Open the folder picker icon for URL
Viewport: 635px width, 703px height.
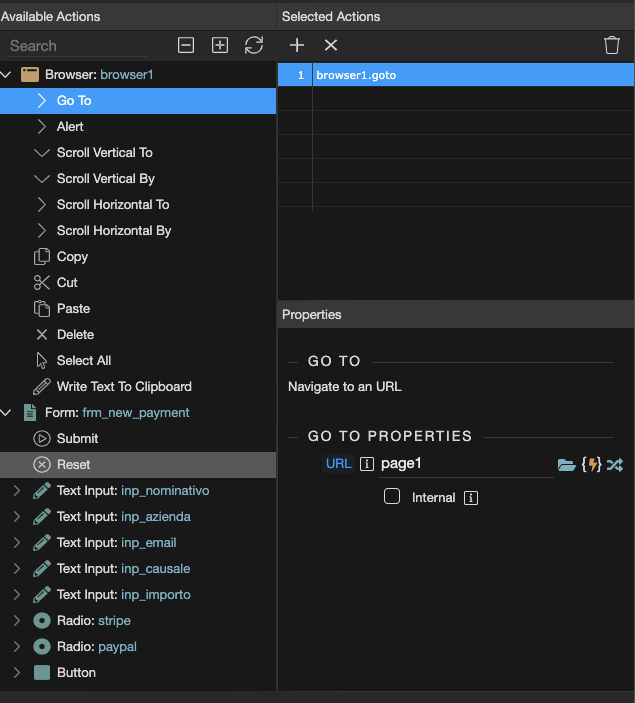click(566, 464)
